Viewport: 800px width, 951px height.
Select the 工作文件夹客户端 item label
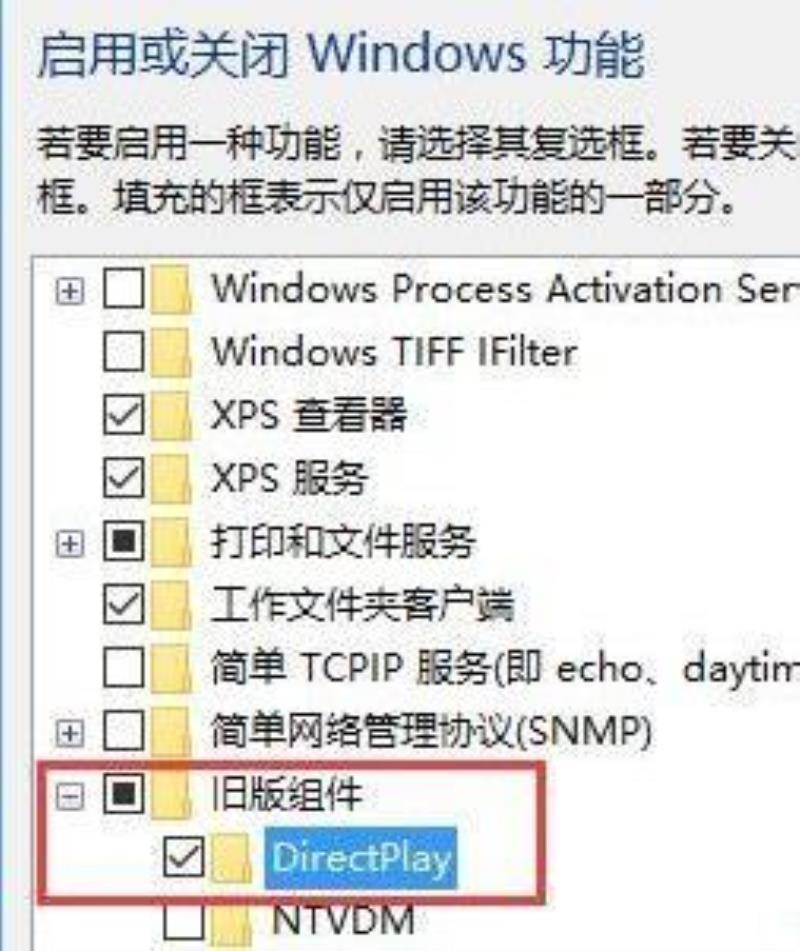[362, 605]
